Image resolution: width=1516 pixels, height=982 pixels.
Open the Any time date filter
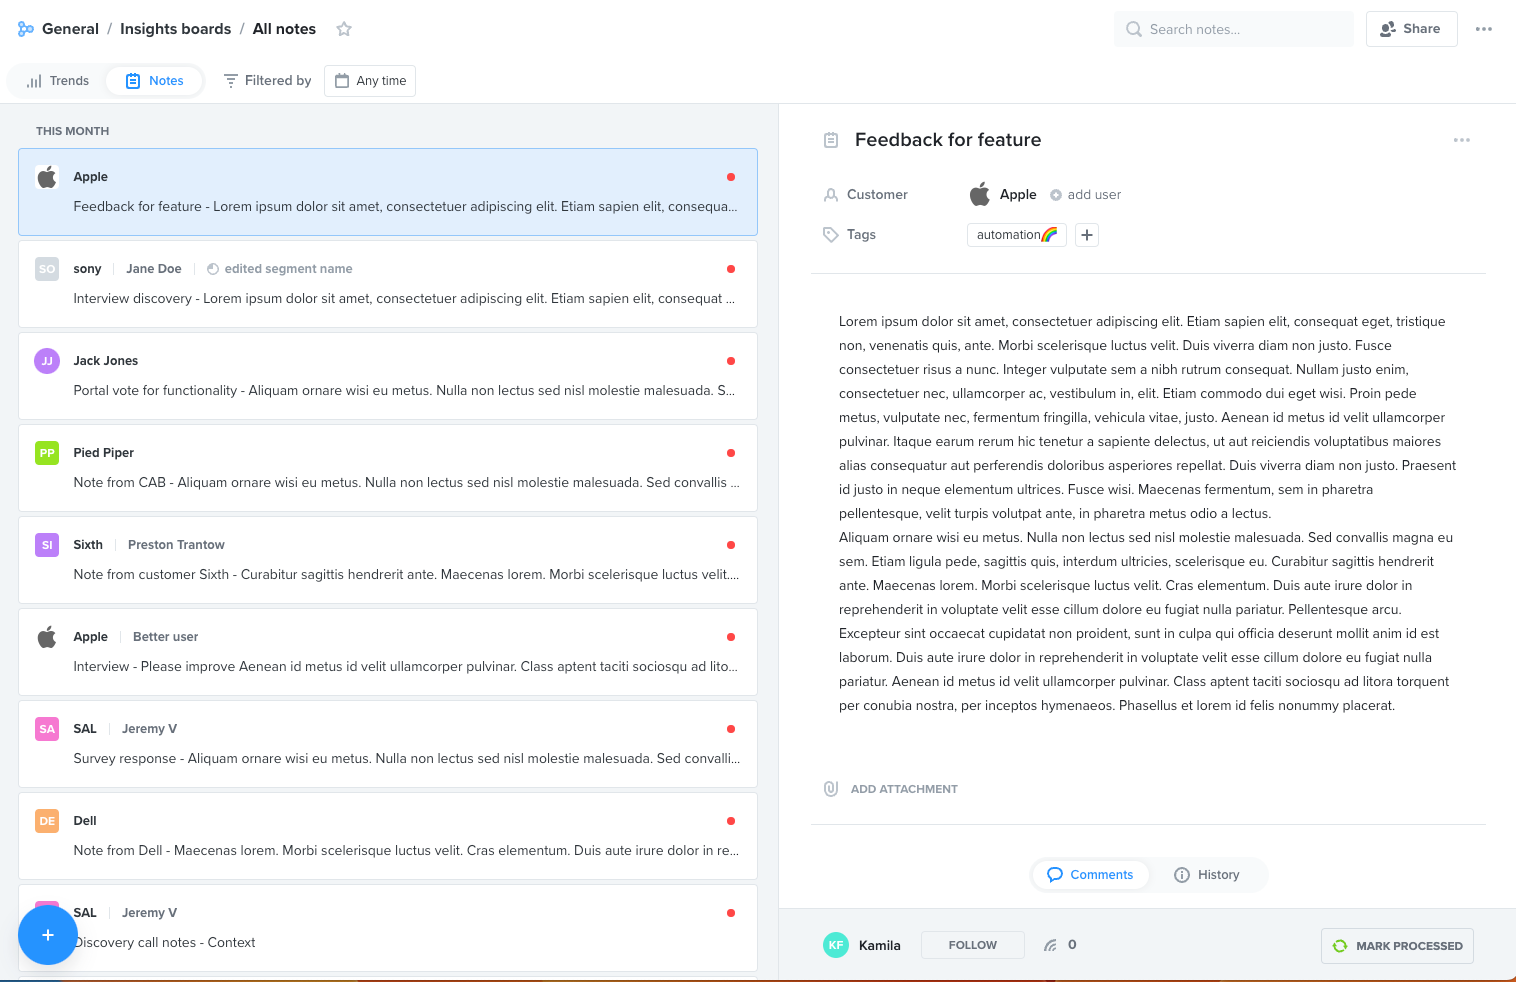370,81
